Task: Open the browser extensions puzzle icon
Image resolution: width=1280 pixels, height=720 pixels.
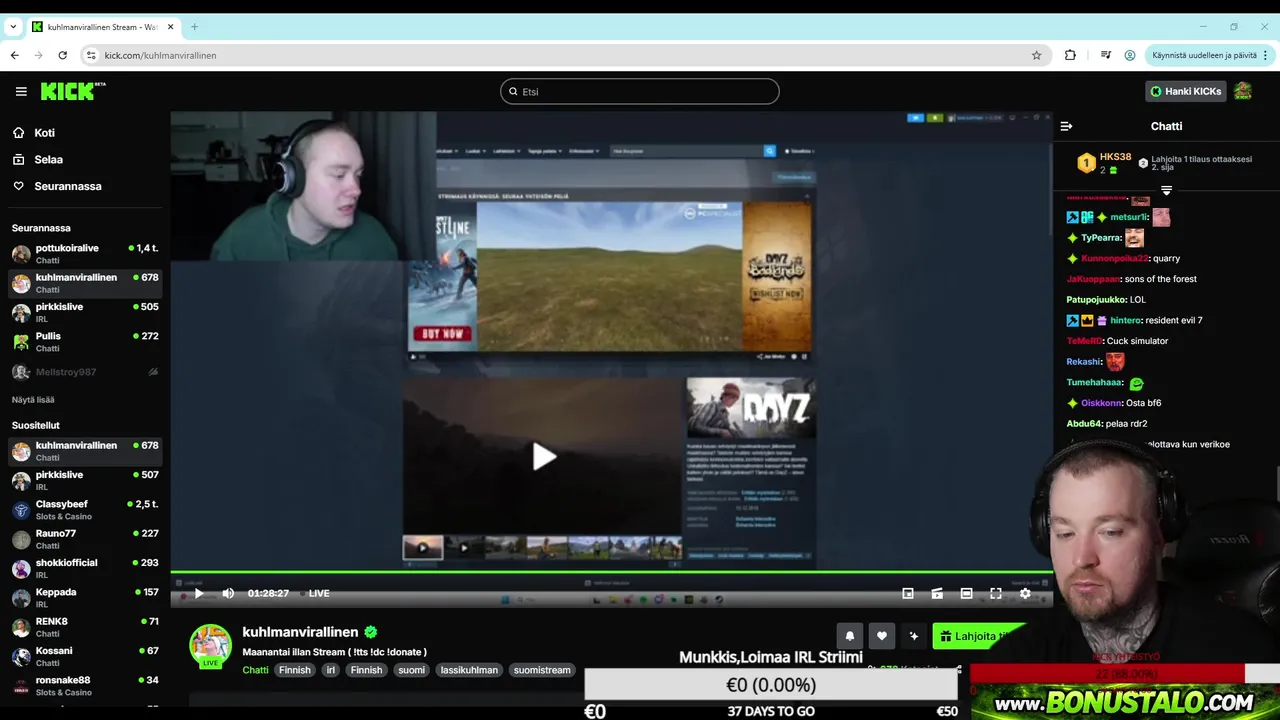Action: [1070, 55]
